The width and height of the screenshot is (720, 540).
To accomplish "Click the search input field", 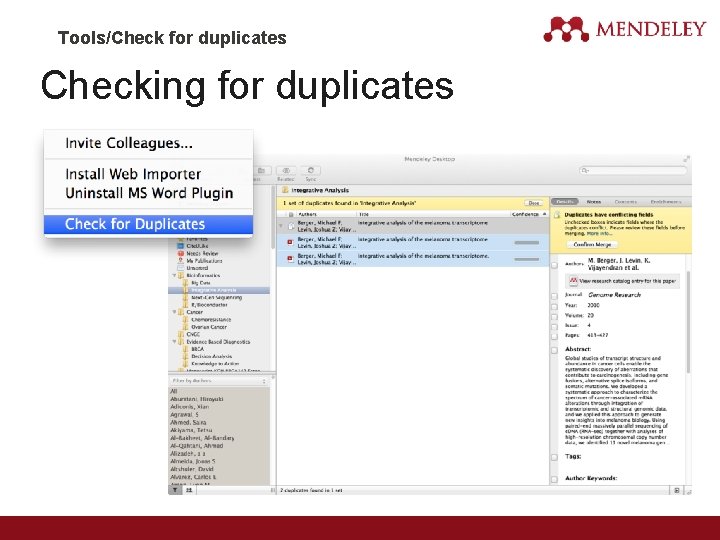I will click(x=633, y=170).
